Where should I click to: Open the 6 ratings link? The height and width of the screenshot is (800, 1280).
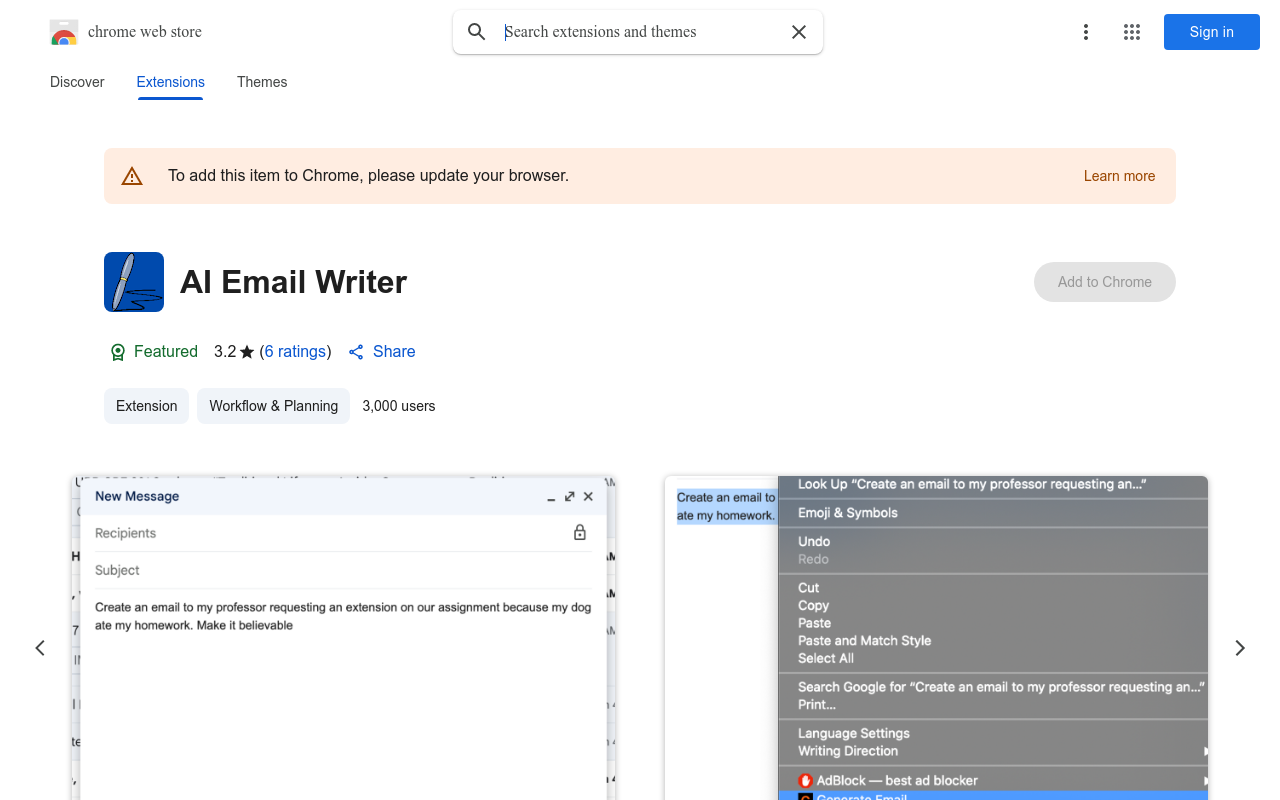click(x=295, y=352)
